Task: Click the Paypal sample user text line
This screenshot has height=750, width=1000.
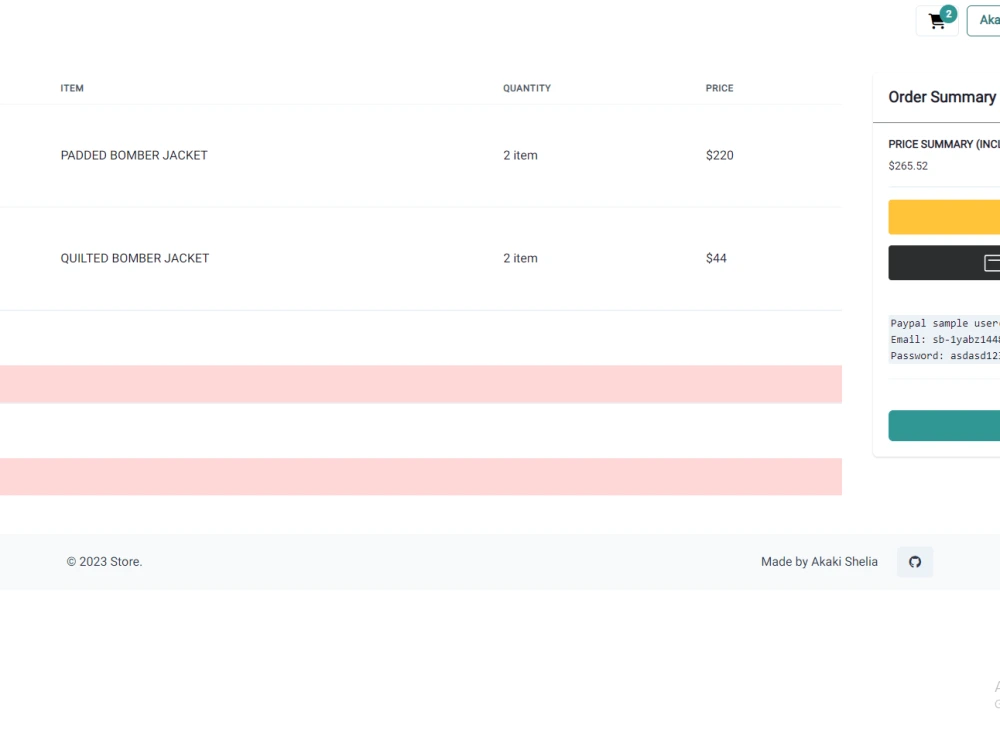Action: 945,323
